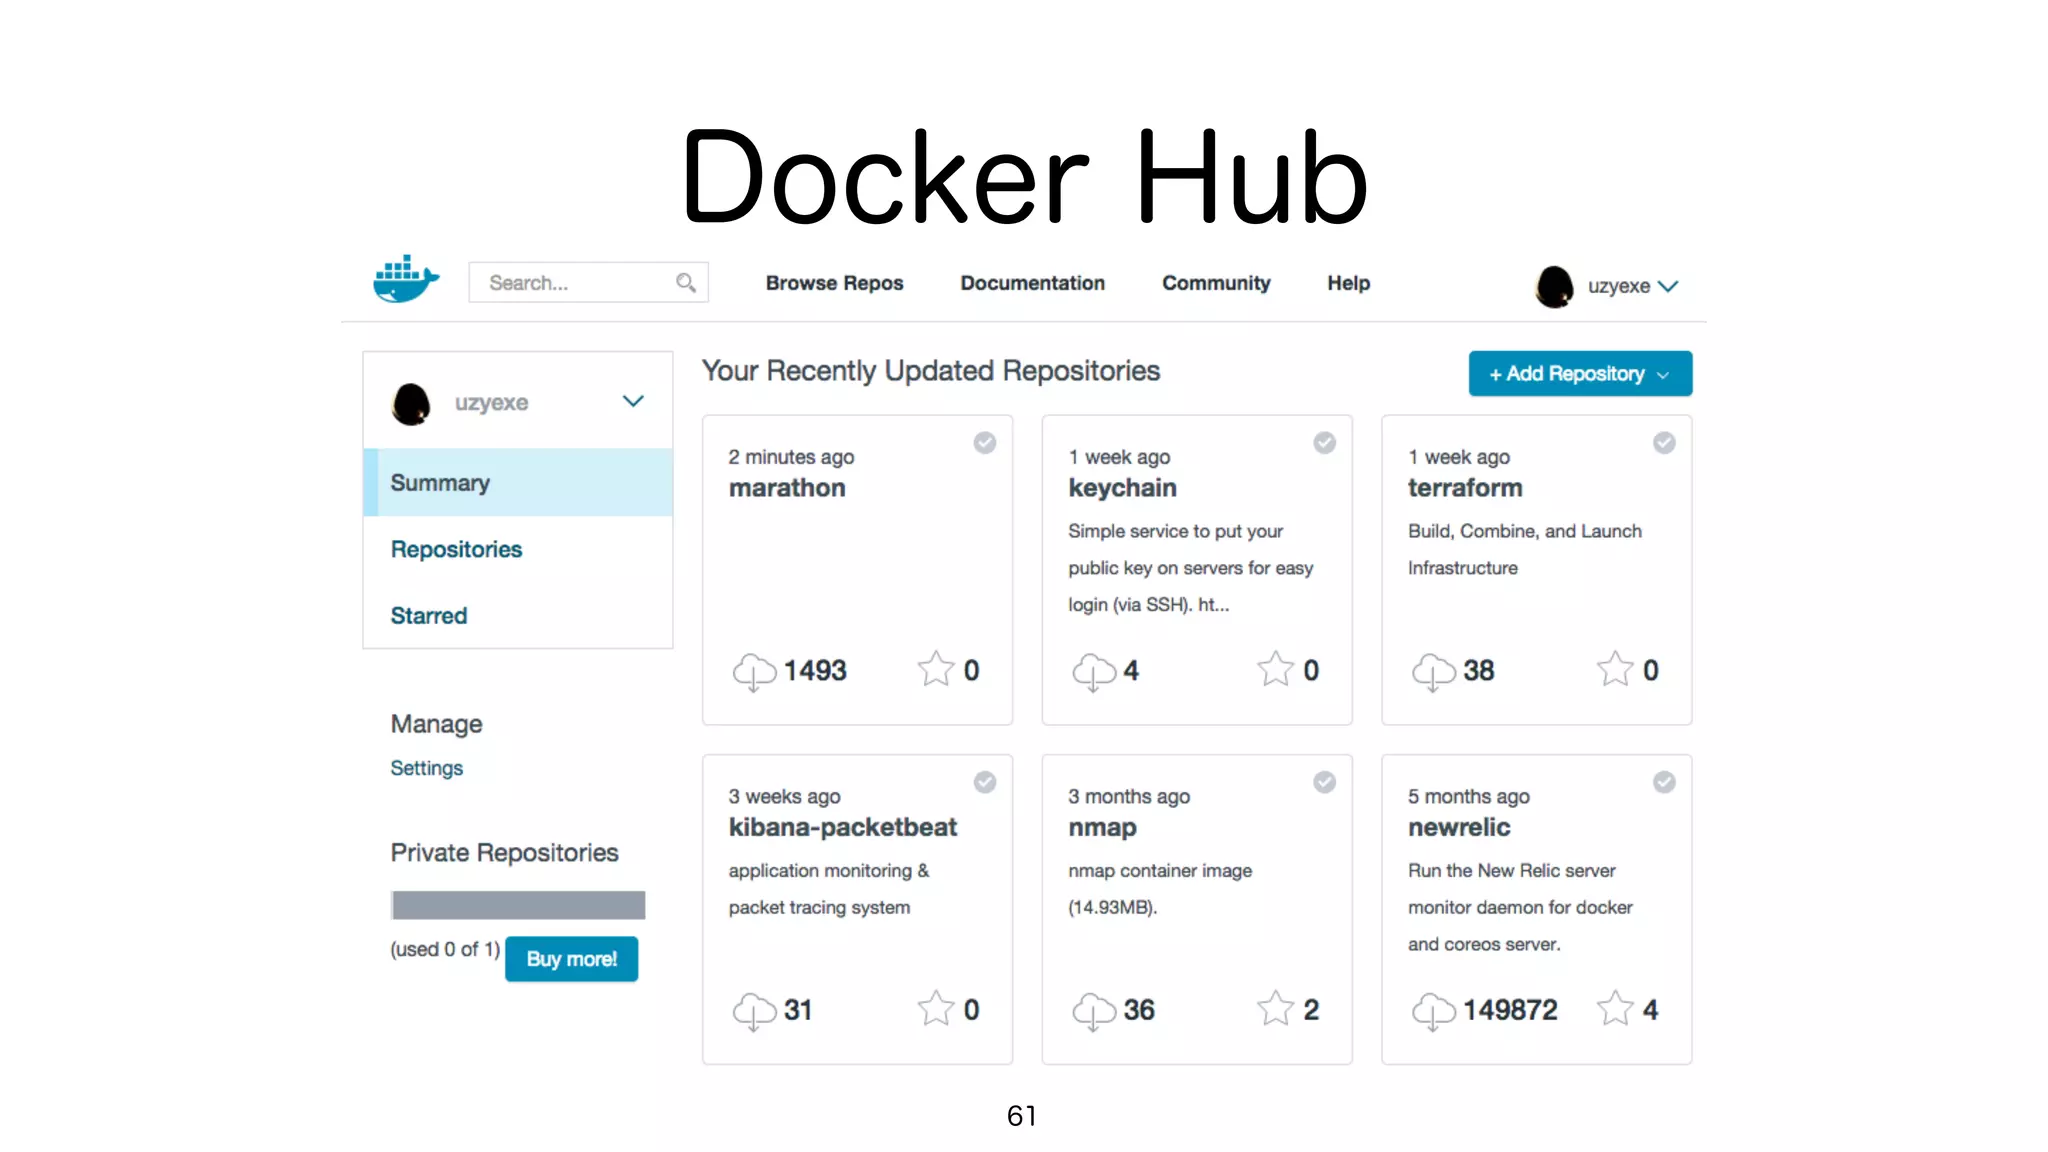The width and height of the screenshot is (2048, 1152).
Task: Open the keychain repository
Action: (x=1122, y=488)
